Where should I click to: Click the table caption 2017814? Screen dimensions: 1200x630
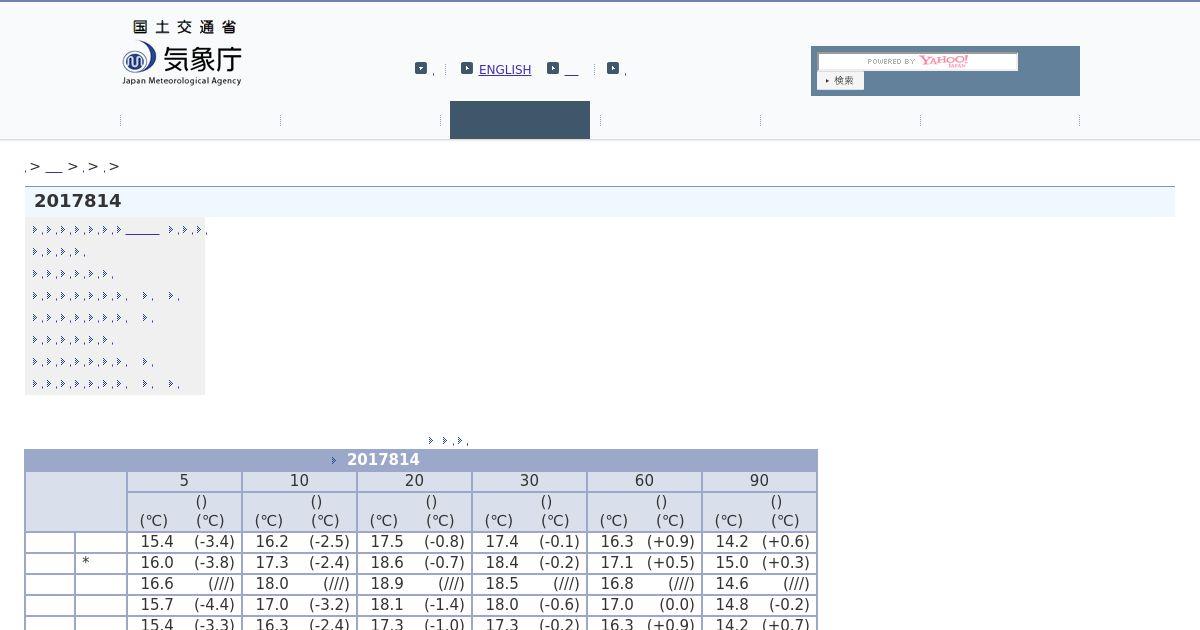click(383, 460)
